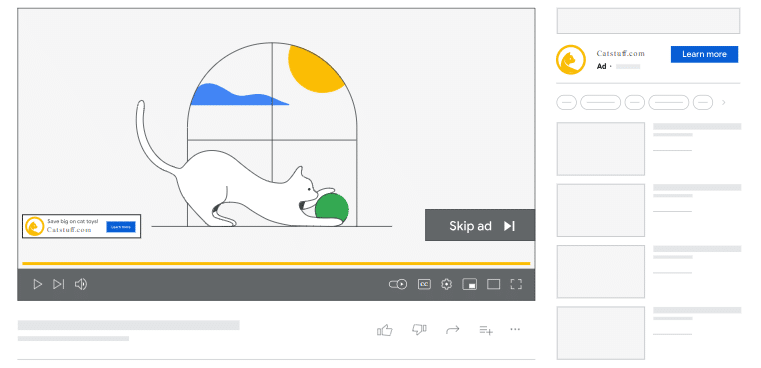
Task: Skip to next video in player controls
Action: [x=58, y=284]
